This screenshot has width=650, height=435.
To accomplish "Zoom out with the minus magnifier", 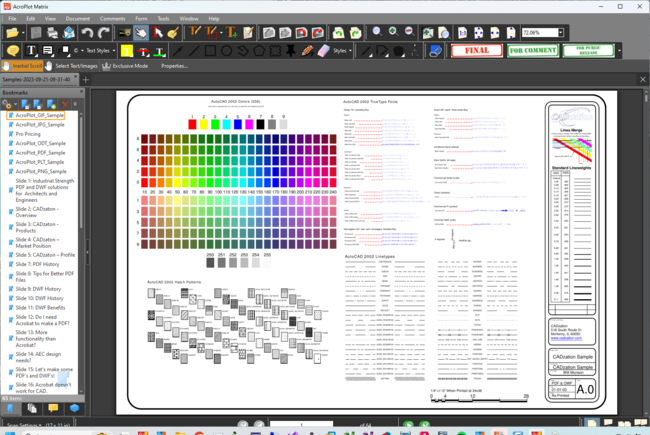I will coord(409,32).
